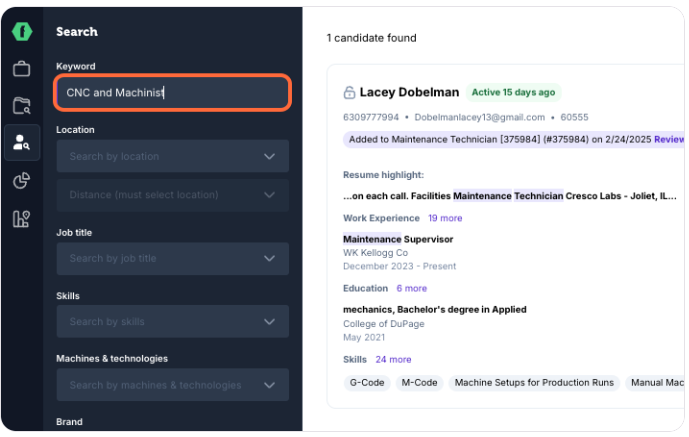Click the resume highlight Facilities Maintenance Technician line

click(x=510, y=196)
